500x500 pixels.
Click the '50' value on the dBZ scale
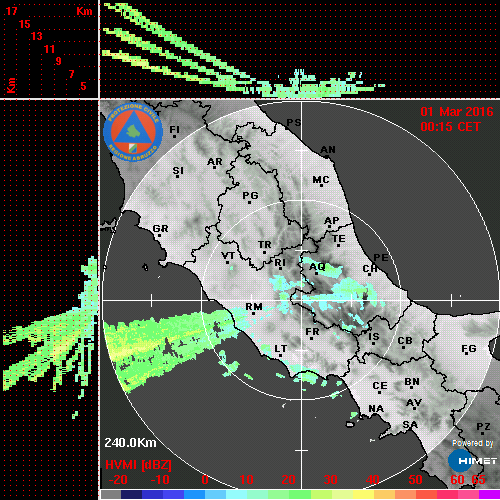coord(415,480)
